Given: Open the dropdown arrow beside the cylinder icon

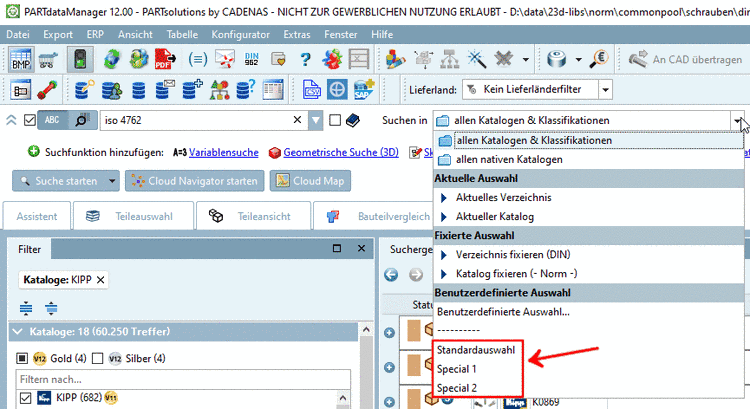Looking at the screenshot, I should pyautogui.click(x=578, y=60).
